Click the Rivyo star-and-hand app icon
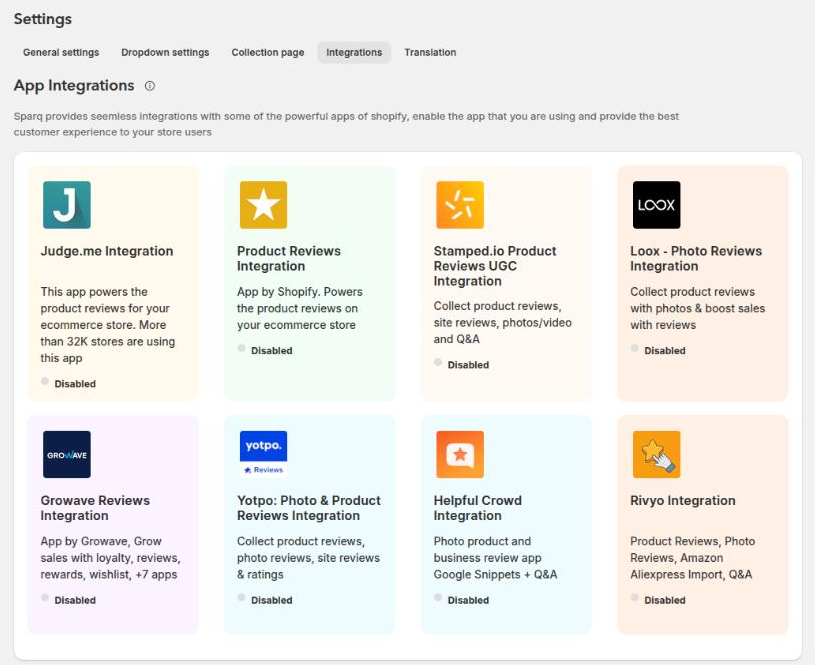Image resolution: width=815 pixels, height=665 pixels. [656, 454]
